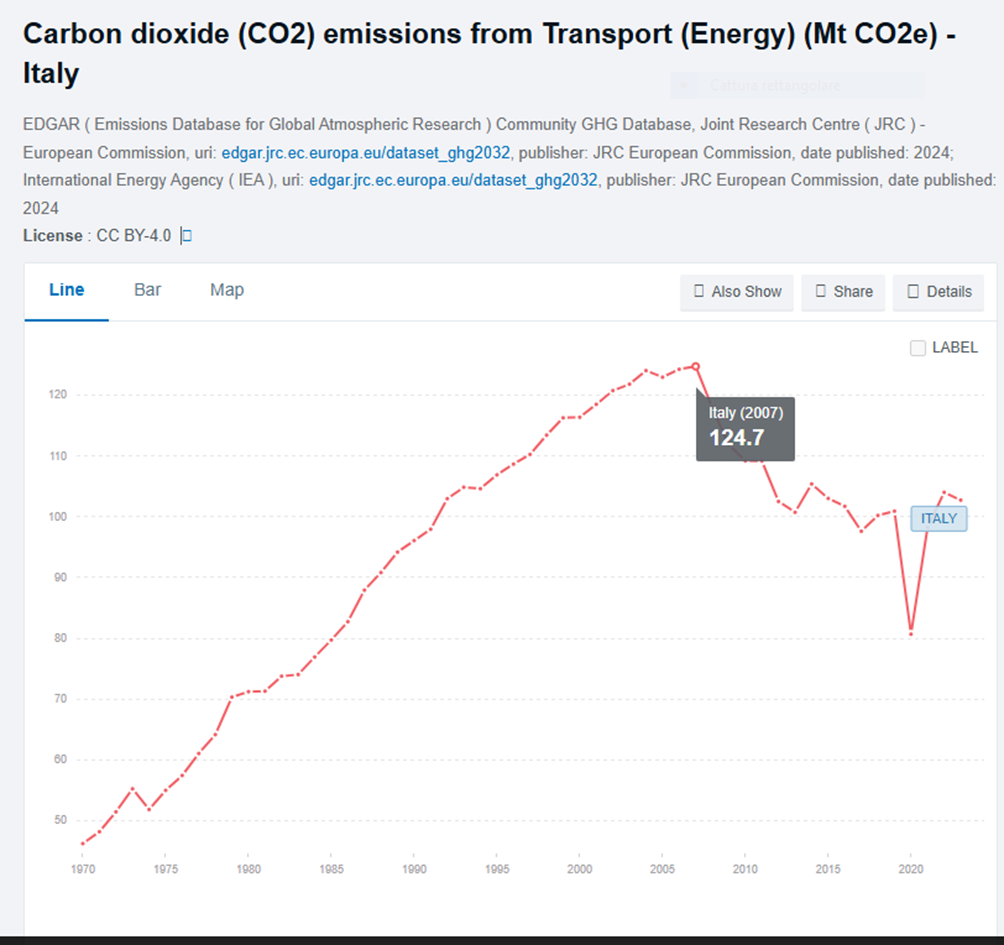Open the Also Show dropdown

[737, 292]
